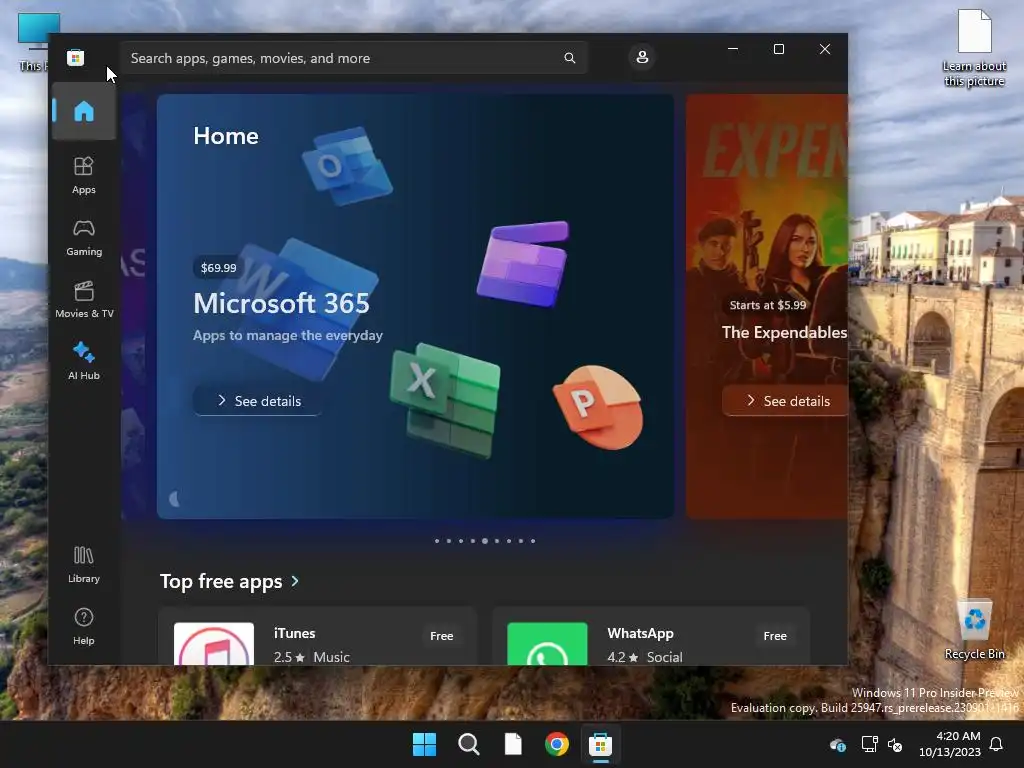Open the Top free apps heading
This screenshot has height=768, width=1024.
coord(221,581)
